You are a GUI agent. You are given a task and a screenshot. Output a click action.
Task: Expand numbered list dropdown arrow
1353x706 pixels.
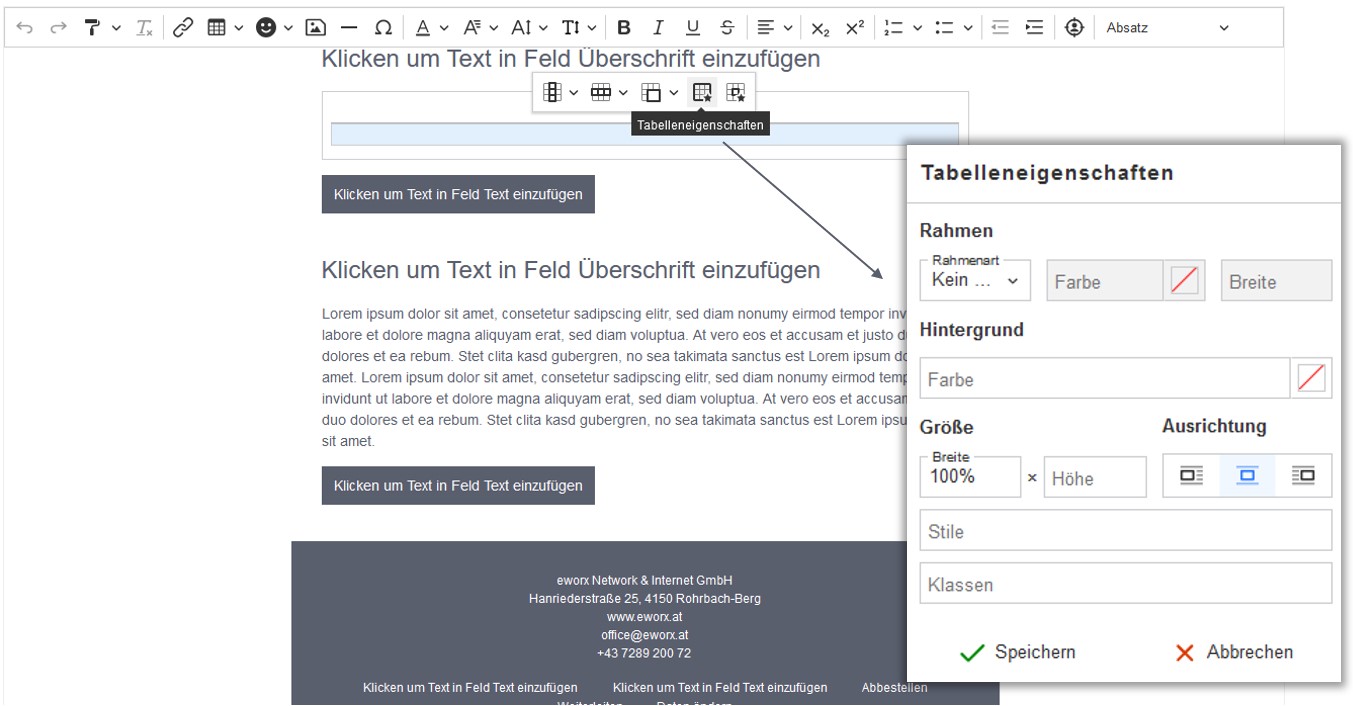click(918, 28)
